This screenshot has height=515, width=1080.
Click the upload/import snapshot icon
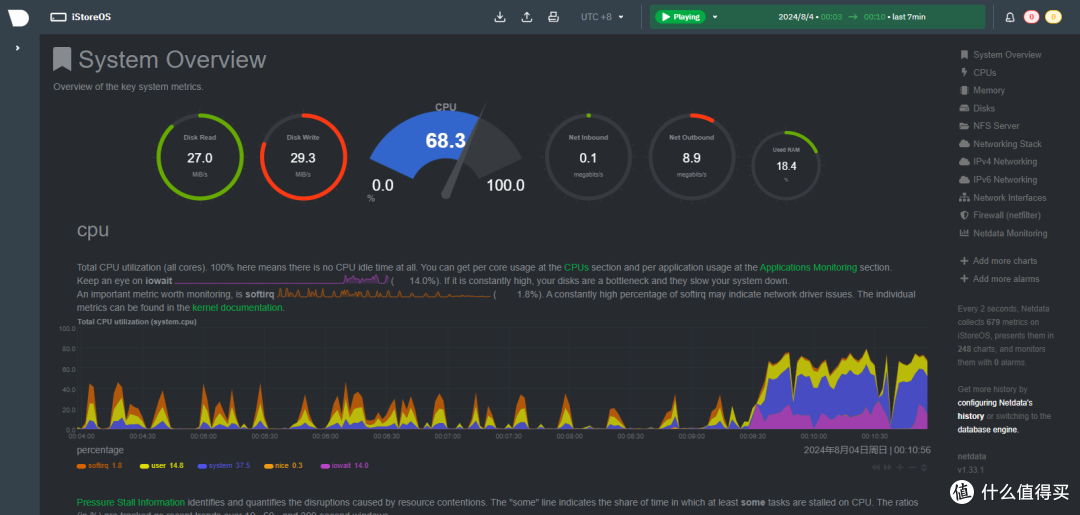click(x=526, y=17)
